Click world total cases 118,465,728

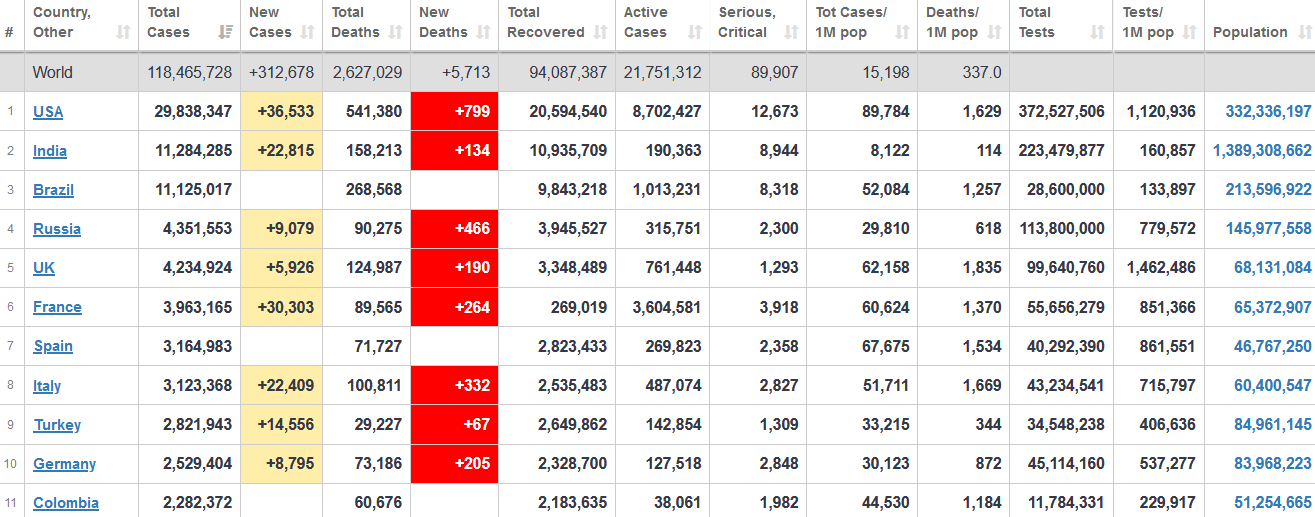click(189, 72)
